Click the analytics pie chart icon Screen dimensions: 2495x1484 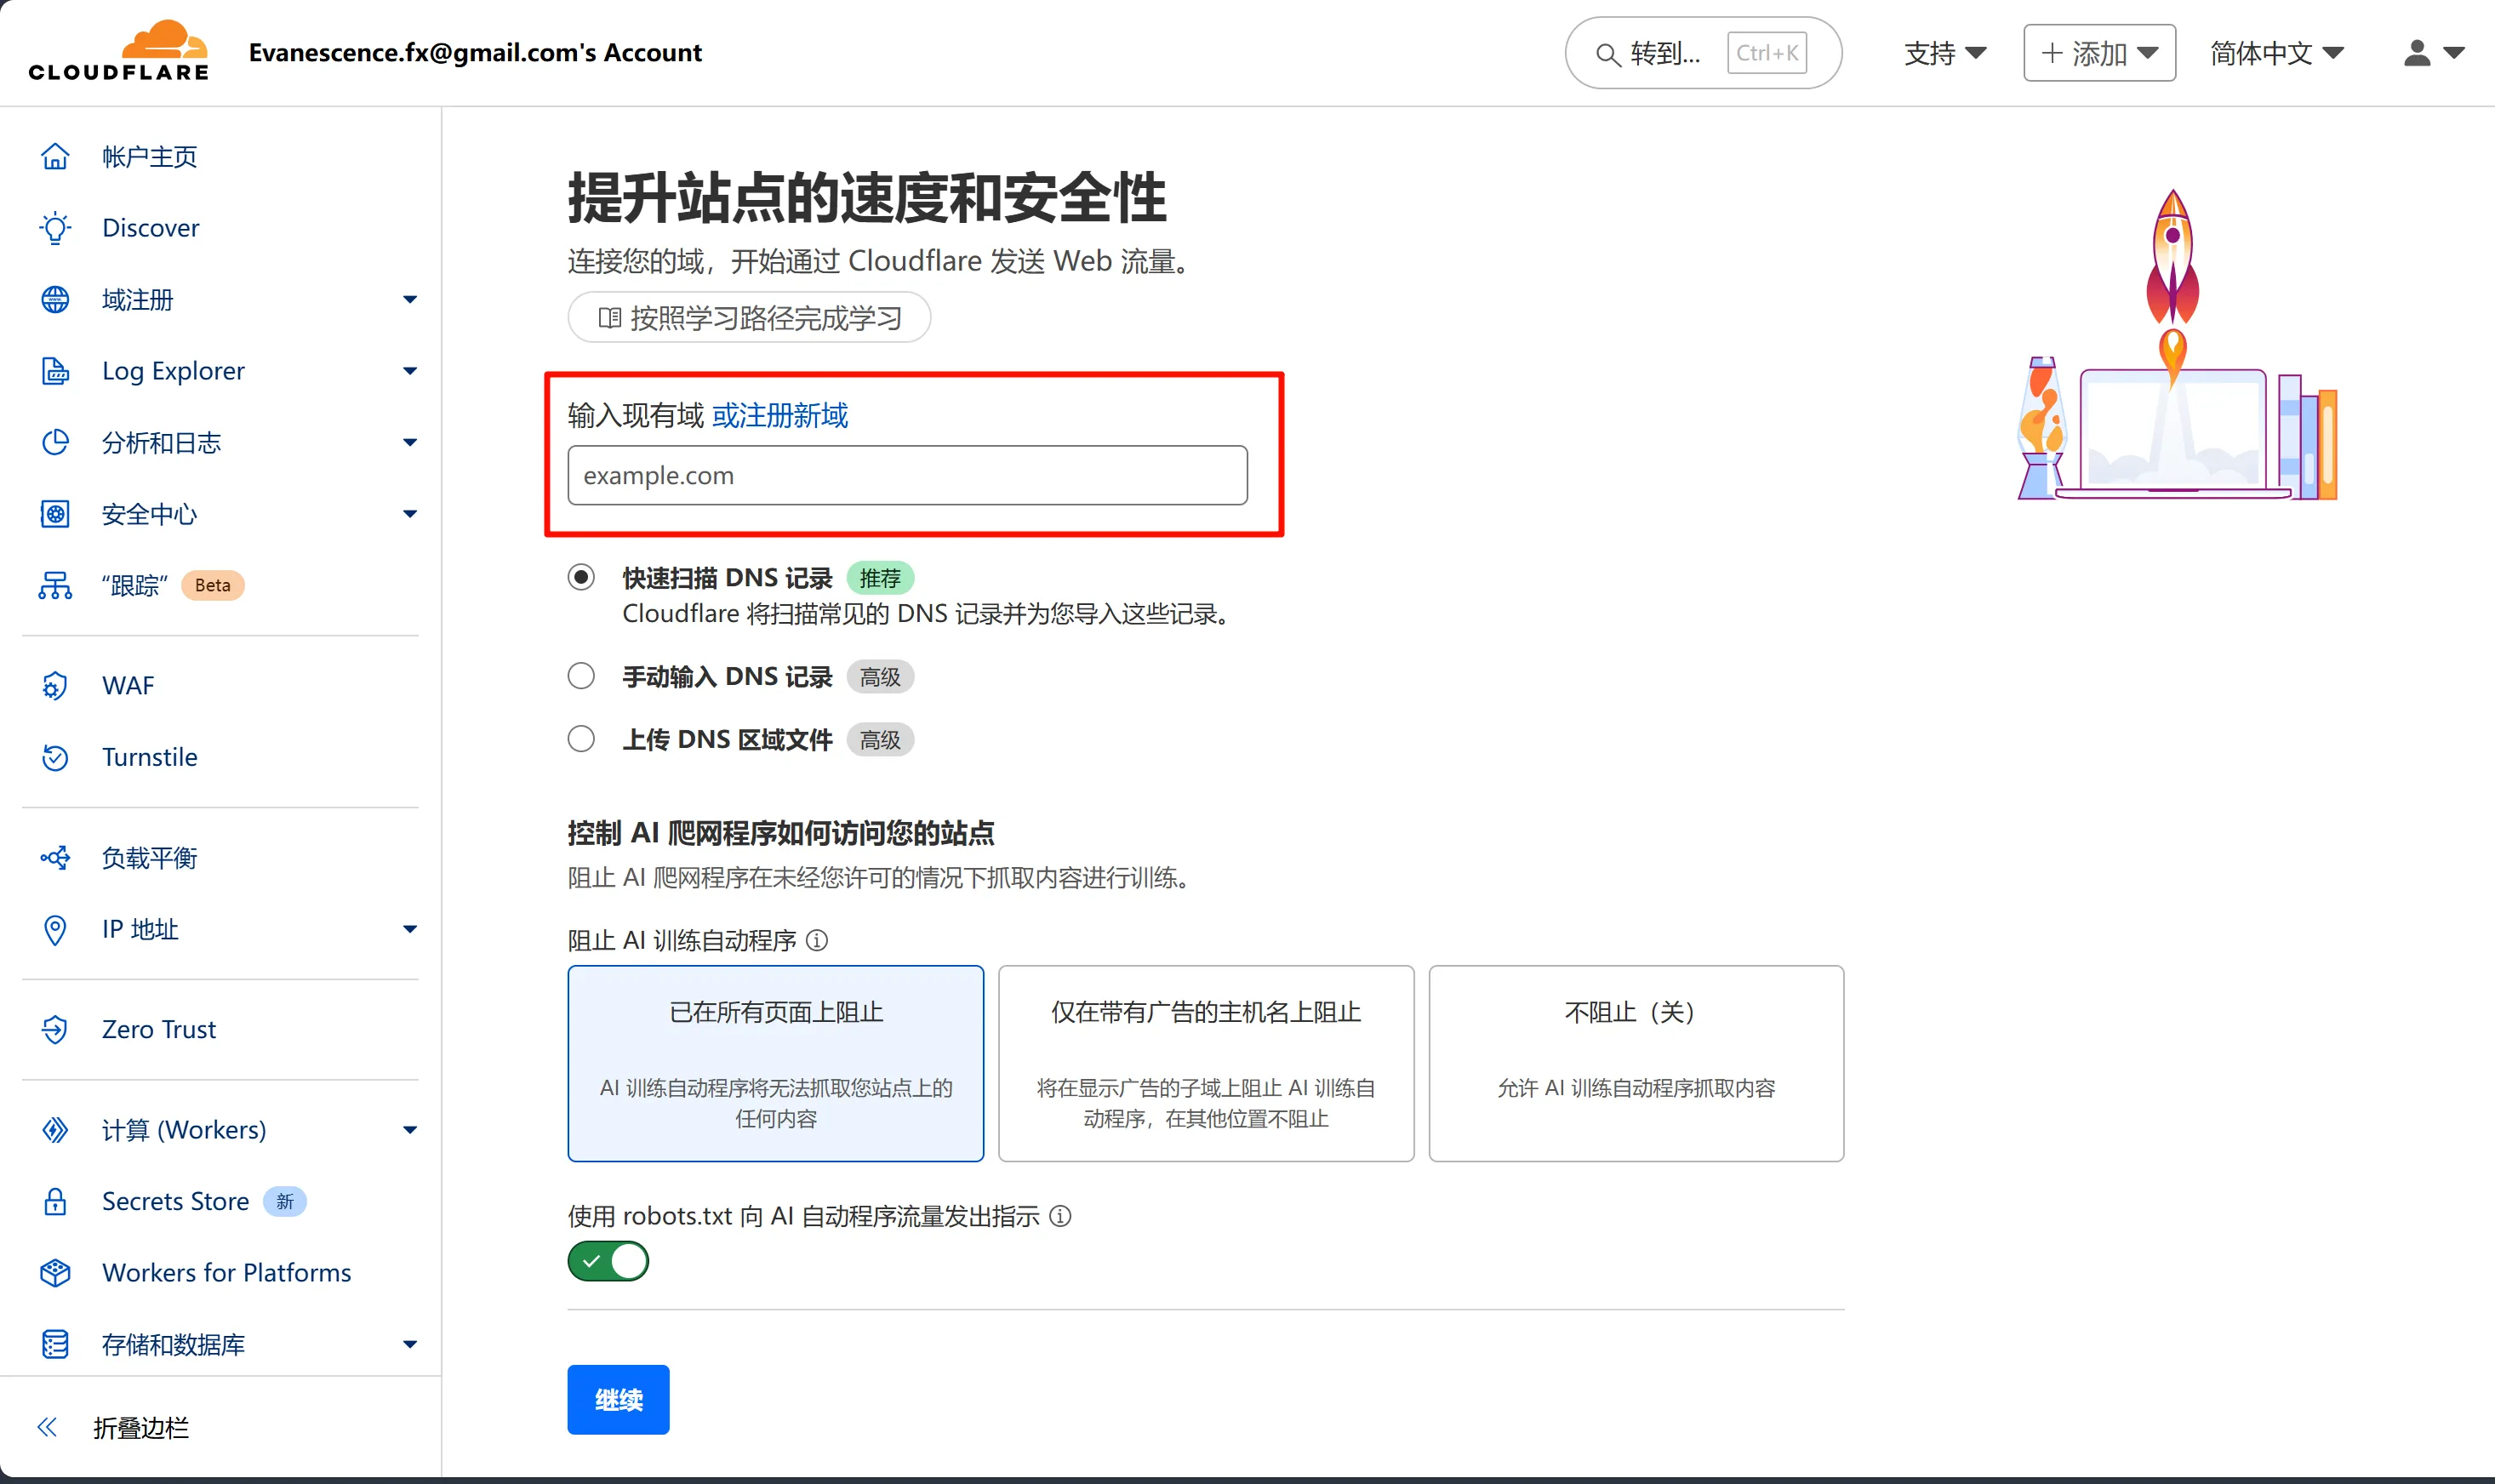[x=55, y=442]
